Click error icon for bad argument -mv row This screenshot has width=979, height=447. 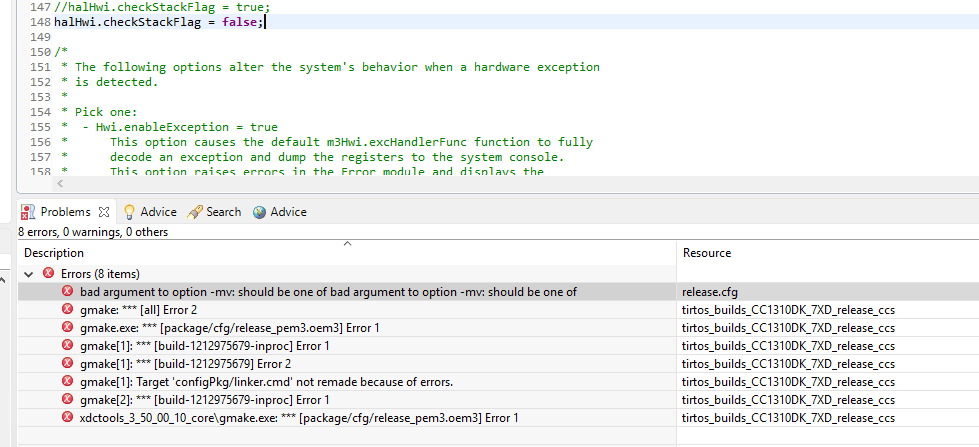[68, 292]
